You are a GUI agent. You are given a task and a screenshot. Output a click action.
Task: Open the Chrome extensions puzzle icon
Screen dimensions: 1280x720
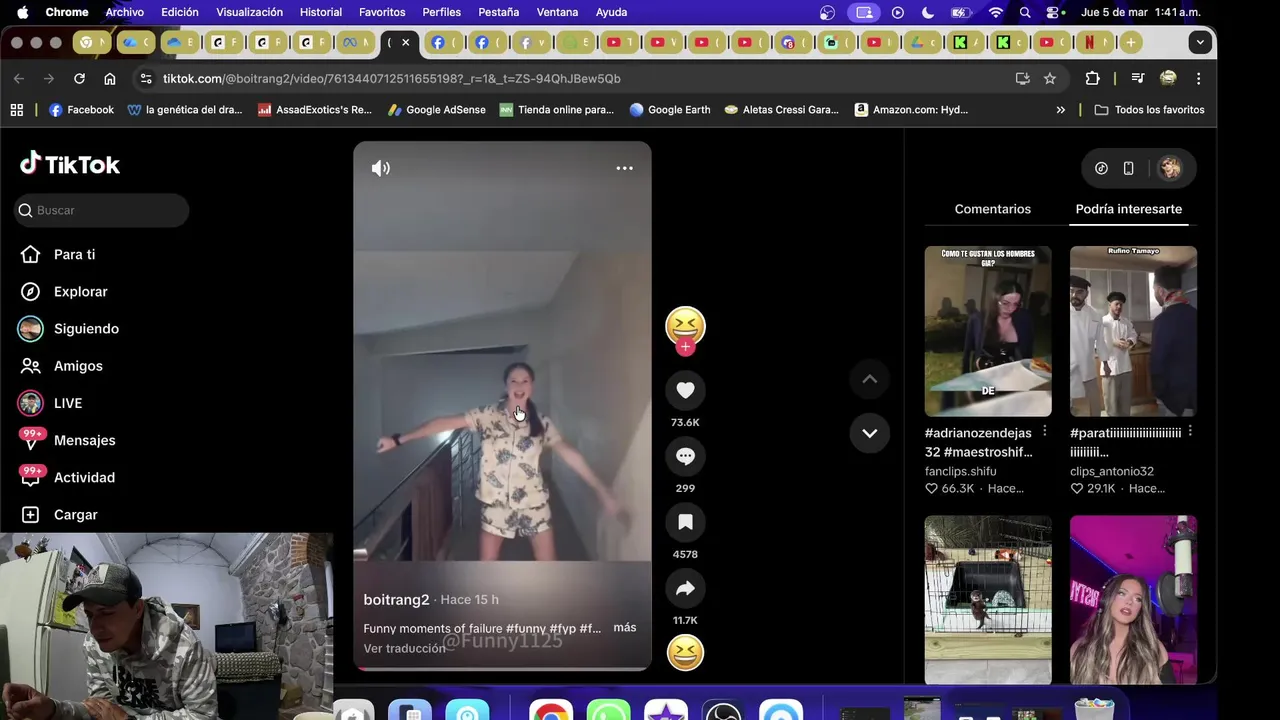1092,78
